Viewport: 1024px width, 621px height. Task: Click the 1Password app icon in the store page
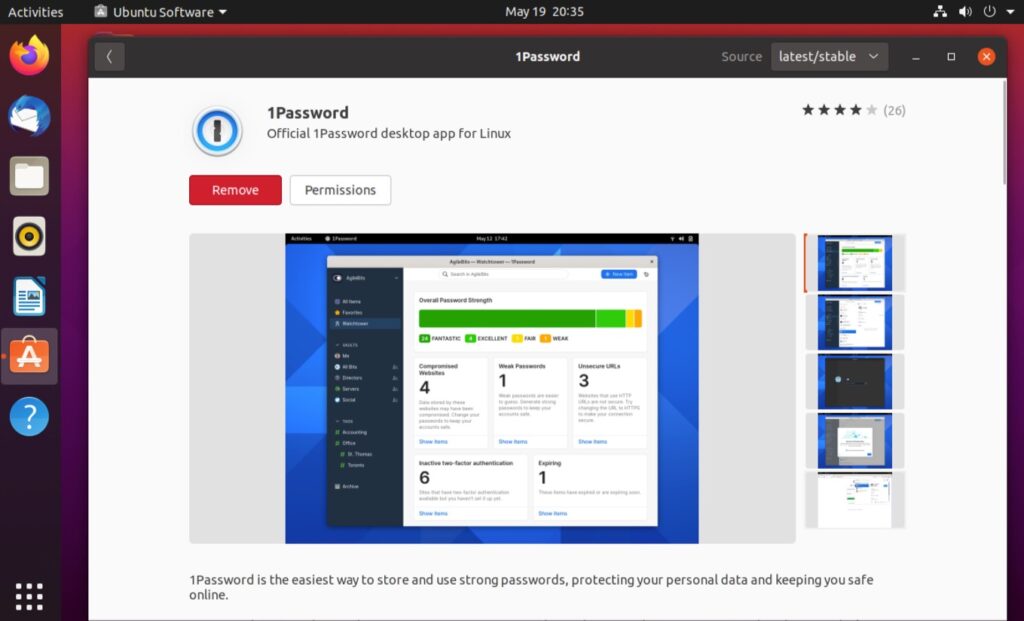point(217,130)
